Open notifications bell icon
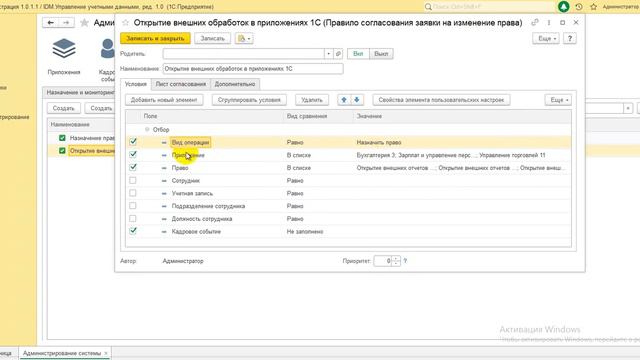 564,7
